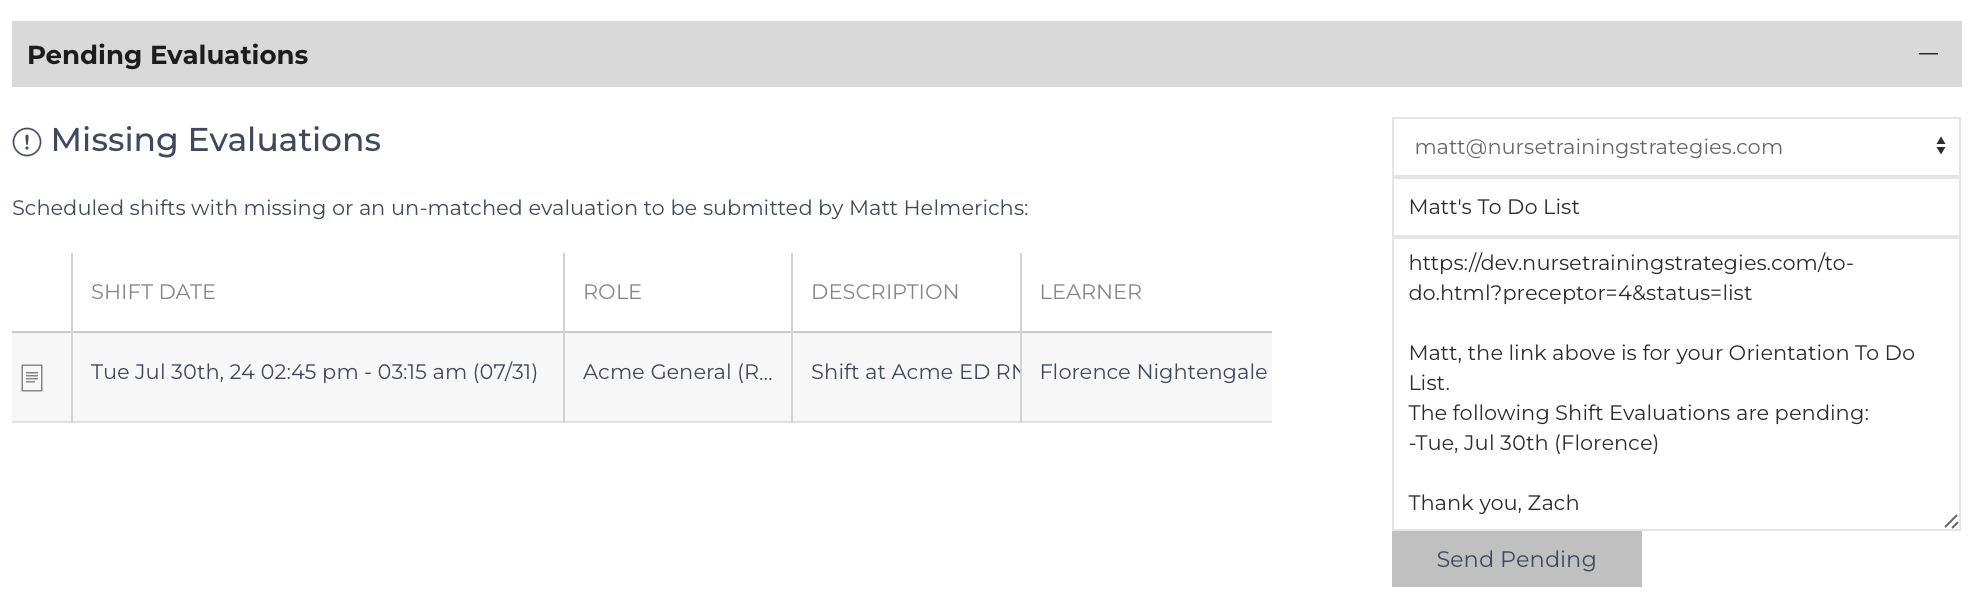This screenshot has height=606, width=1972.
Task: Sort by the SHIFT DATE column header
Action: pyautogui.click(x=153, y=292)
